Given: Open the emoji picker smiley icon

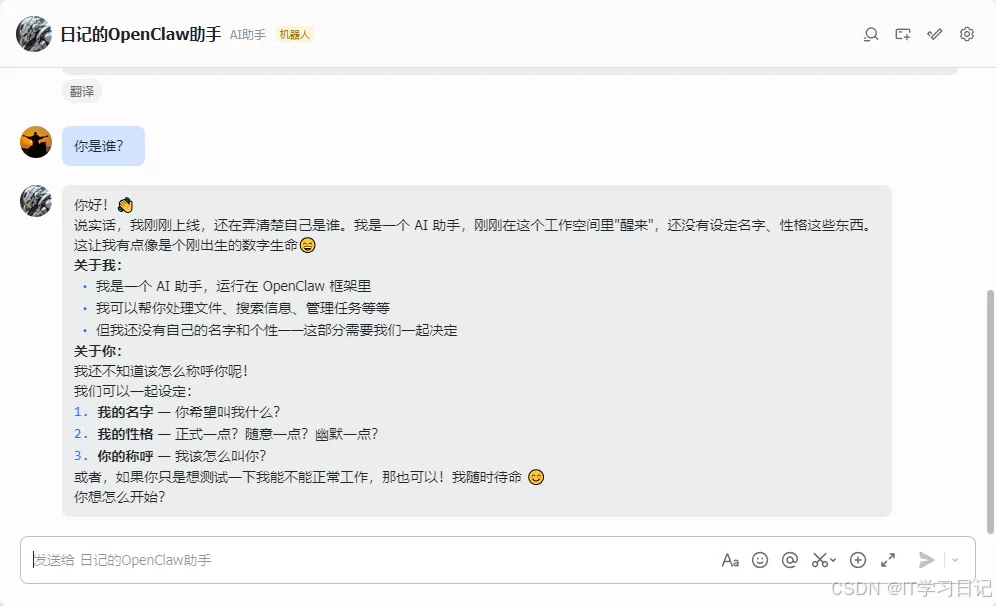Looking at the screenshot, I should 761,560.
